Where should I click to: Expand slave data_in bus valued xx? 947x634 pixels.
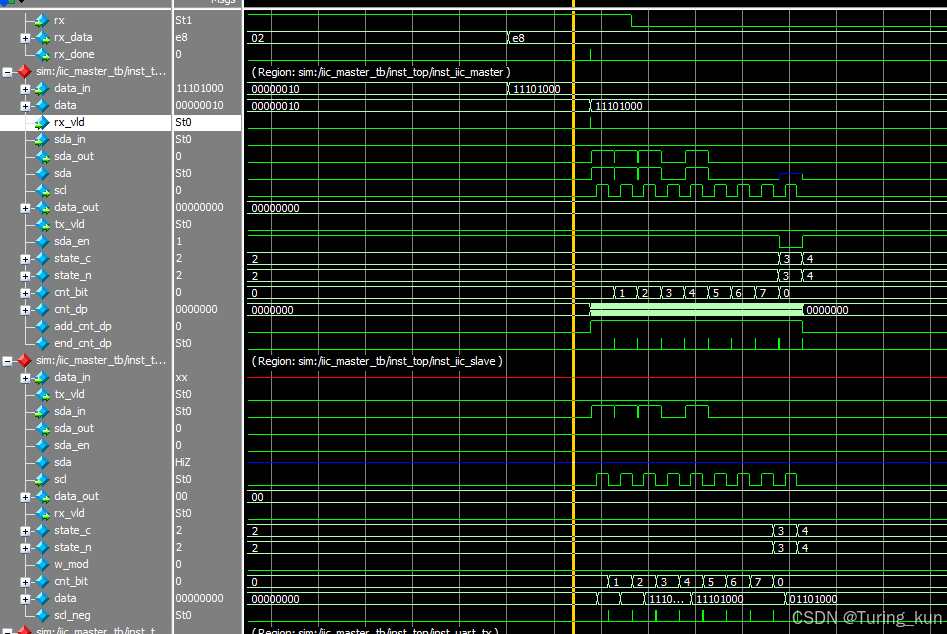[x=25, y=378]
